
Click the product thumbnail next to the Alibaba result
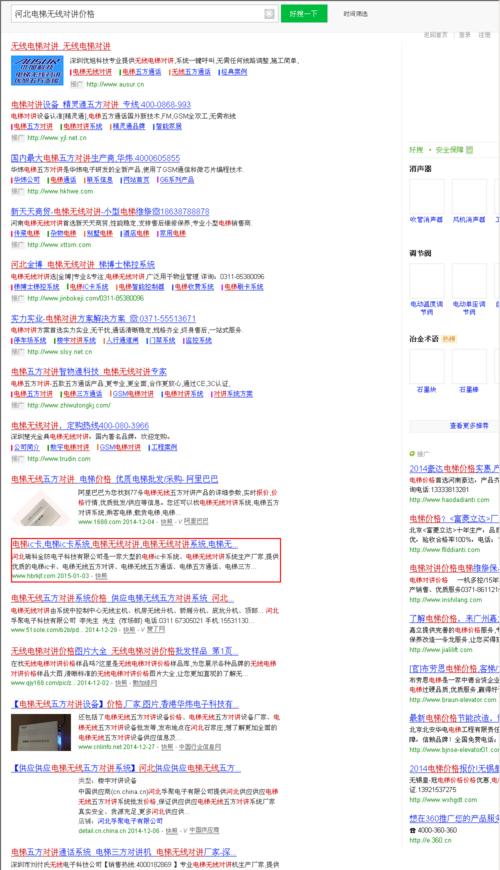pyautogui.click(x=41, y=507)
